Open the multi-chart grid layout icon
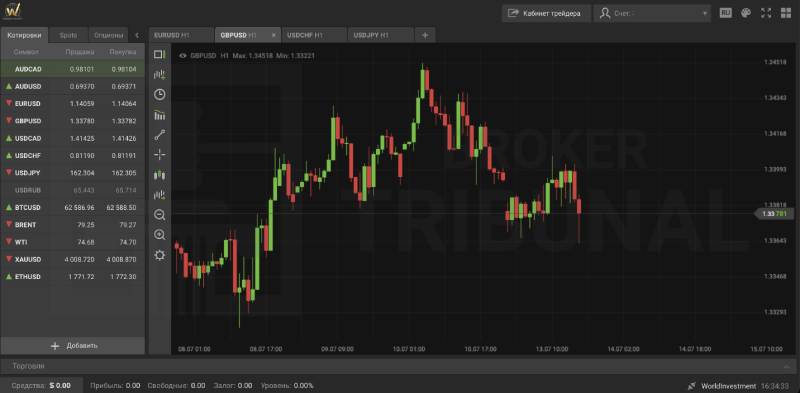This screenshot has width=800, height=393. [786, 13]
